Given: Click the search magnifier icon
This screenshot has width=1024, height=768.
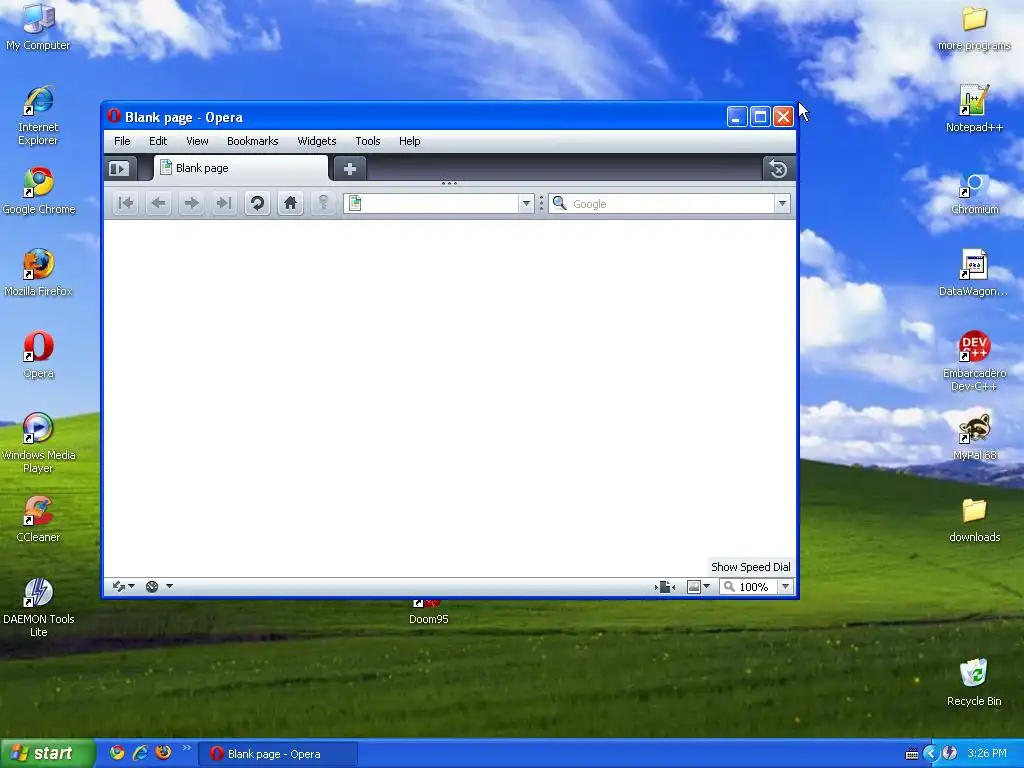Looking at the screenshot, I should tap(560, 204).
